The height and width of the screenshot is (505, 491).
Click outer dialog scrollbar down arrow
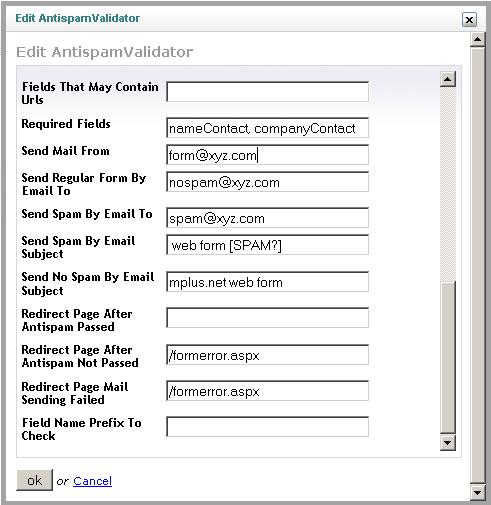coord(477,492)
